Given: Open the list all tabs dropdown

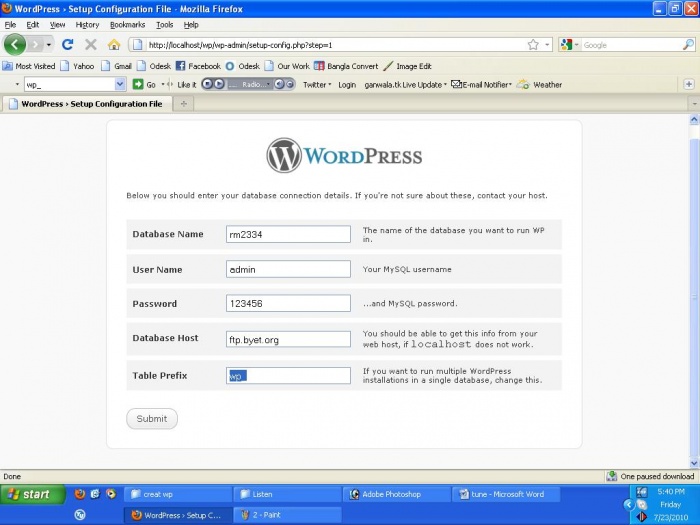Looking at the screenshot, I should 694,104.
